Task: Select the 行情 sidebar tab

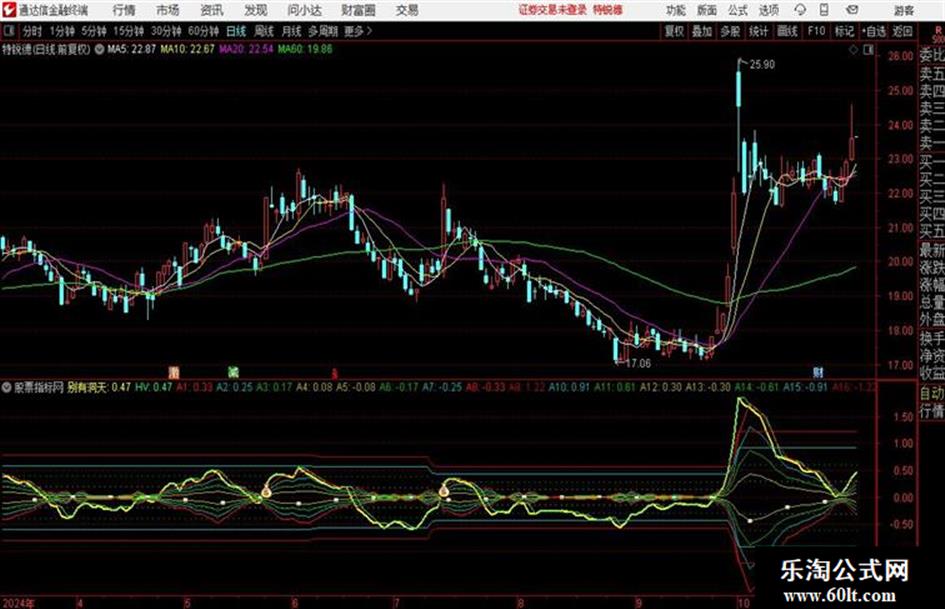Action: tap(931, 411)
